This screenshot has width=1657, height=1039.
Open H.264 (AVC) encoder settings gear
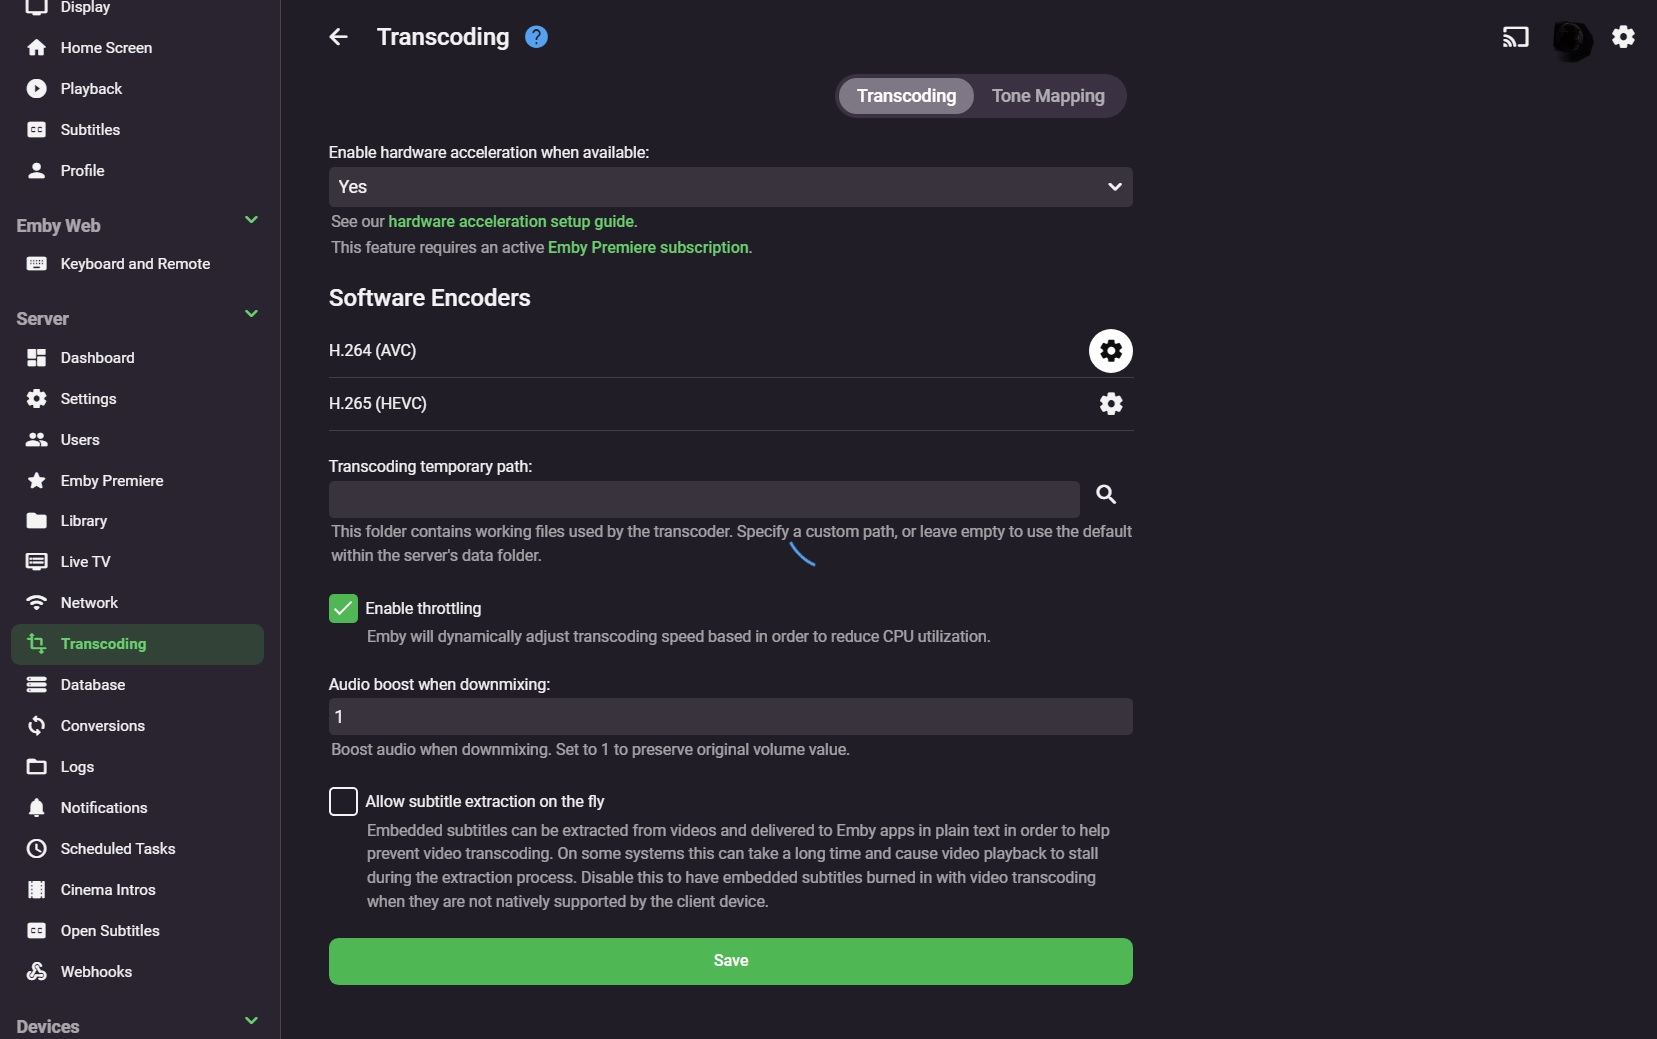(1111, 351)
